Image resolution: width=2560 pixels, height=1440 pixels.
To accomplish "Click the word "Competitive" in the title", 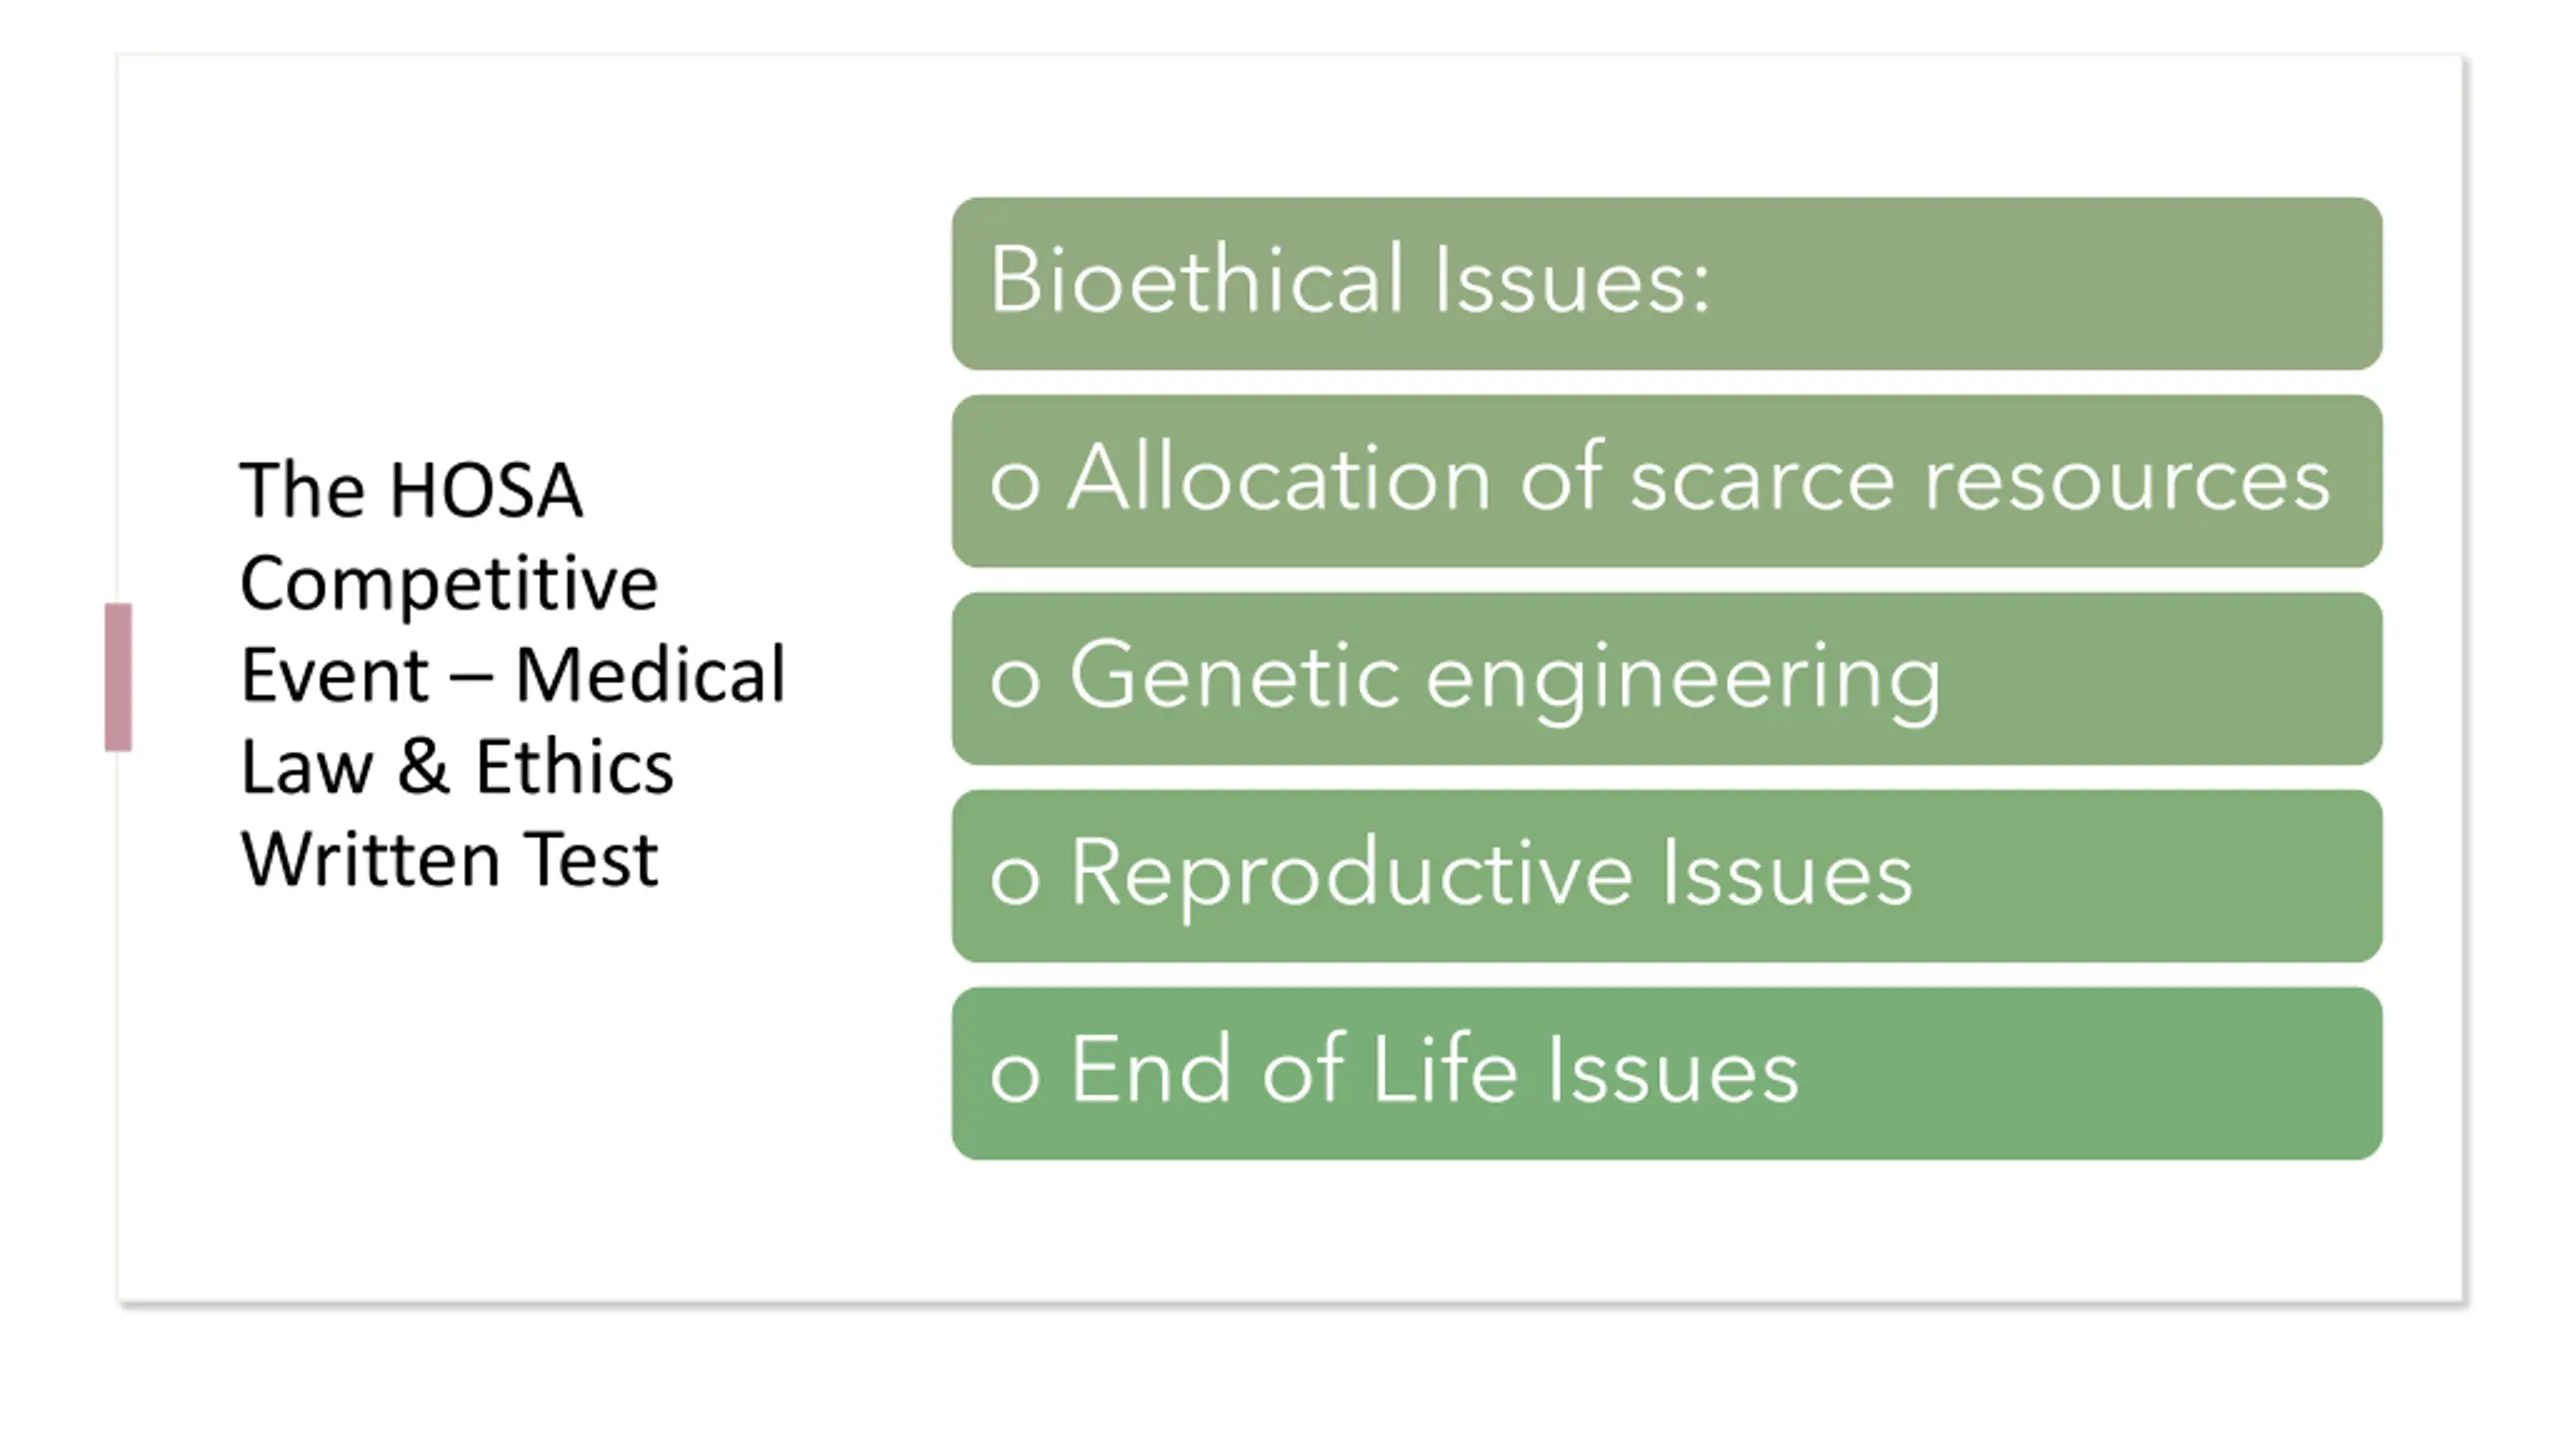I will [449, 583].
